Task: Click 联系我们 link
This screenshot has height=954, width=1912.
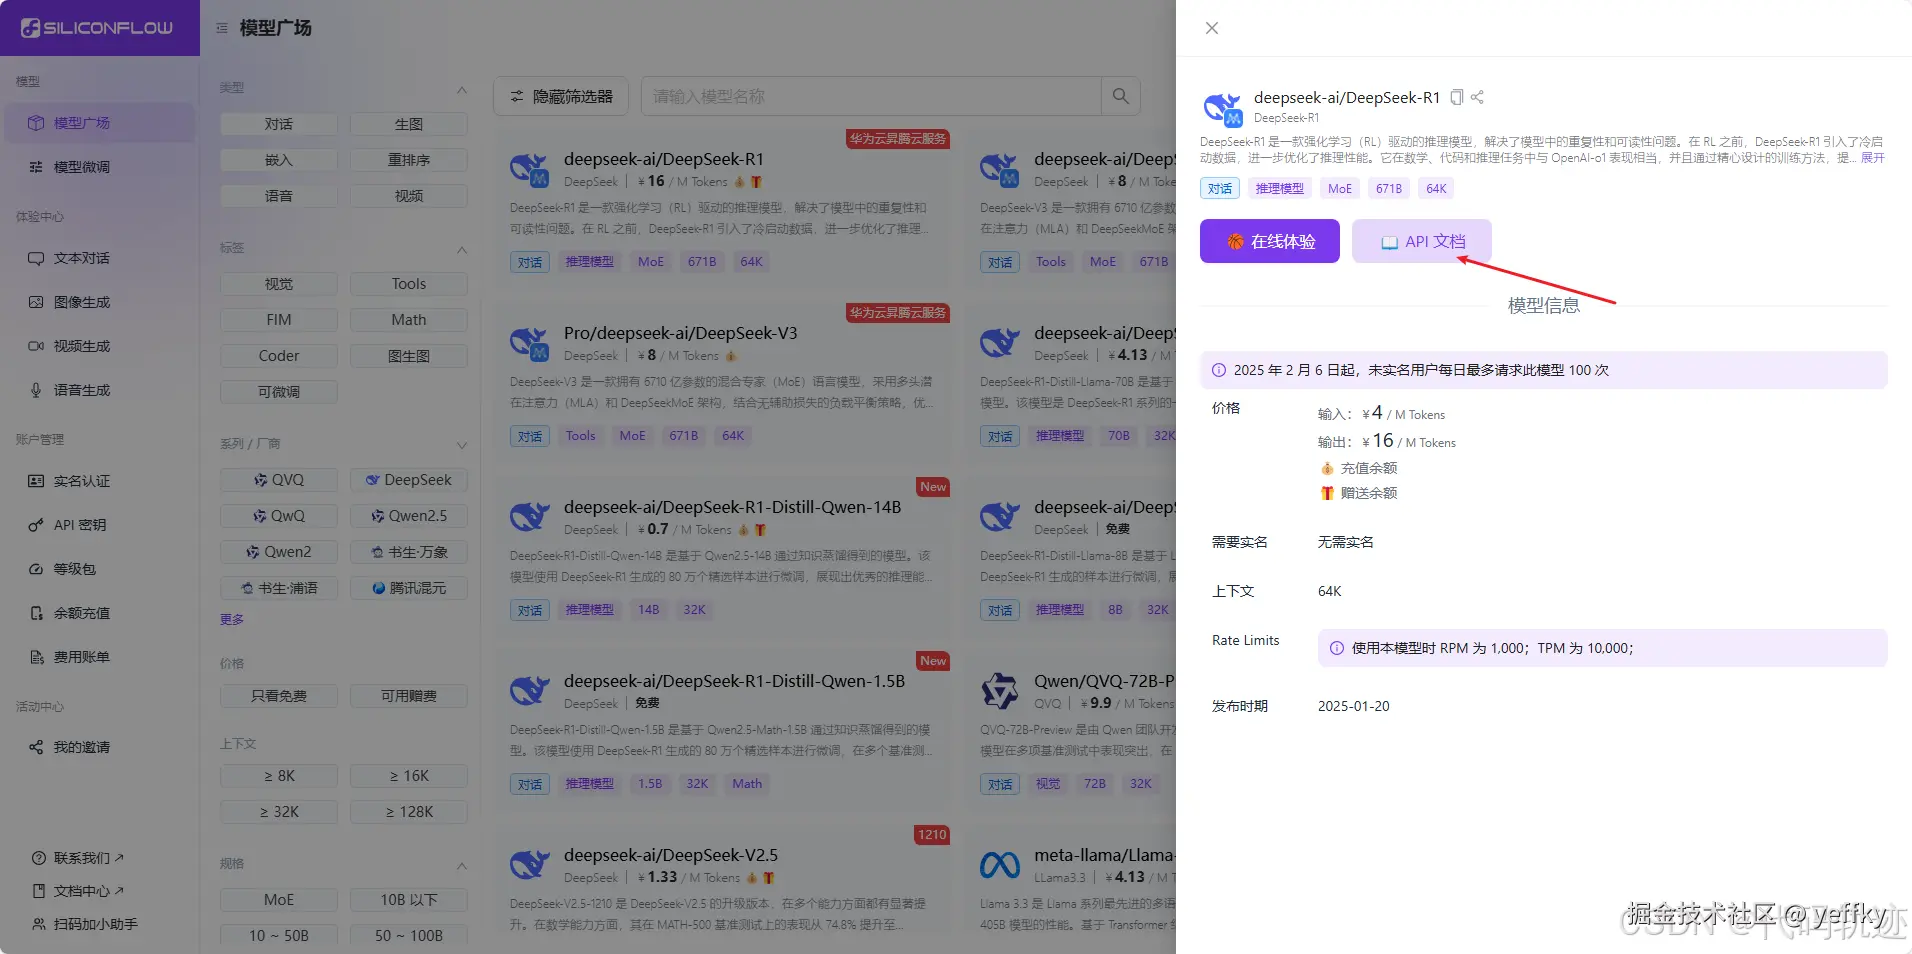Action: tap(80, 858)
